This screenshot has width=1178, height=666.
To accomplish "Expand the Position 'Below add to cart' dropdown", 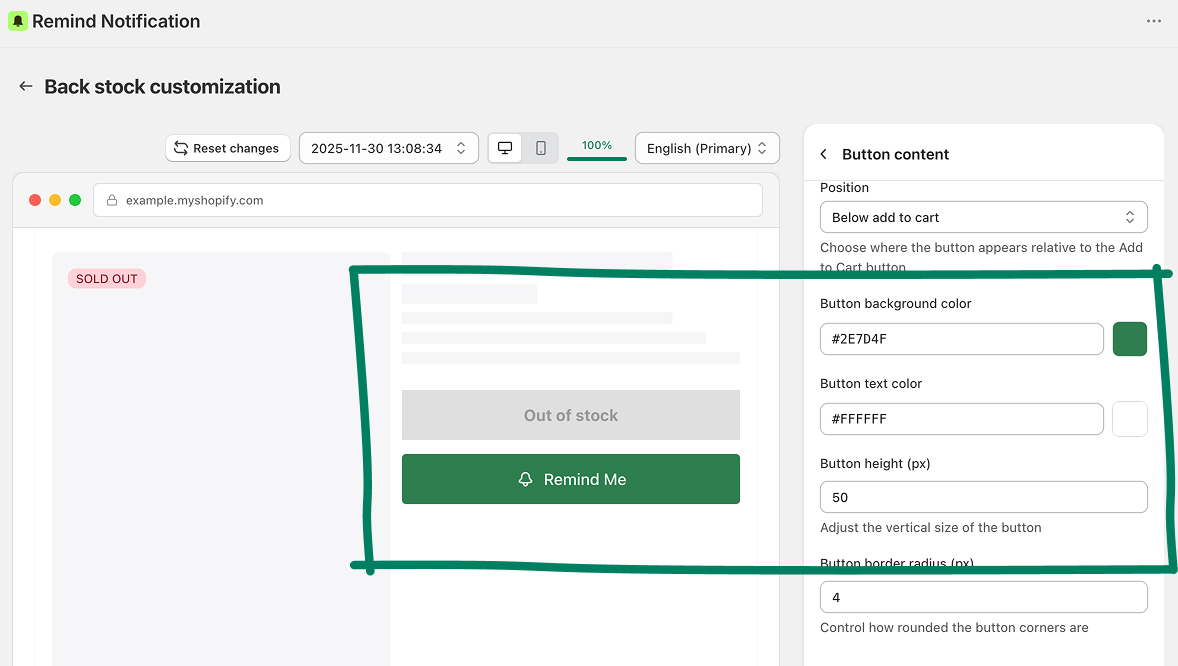I will 983,217.
